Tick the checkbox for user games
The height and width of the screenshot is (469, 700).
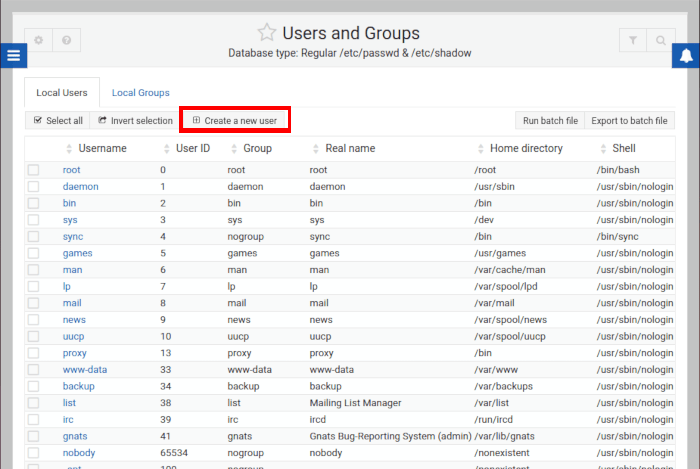pyautogui.click(x=33, y=253)
